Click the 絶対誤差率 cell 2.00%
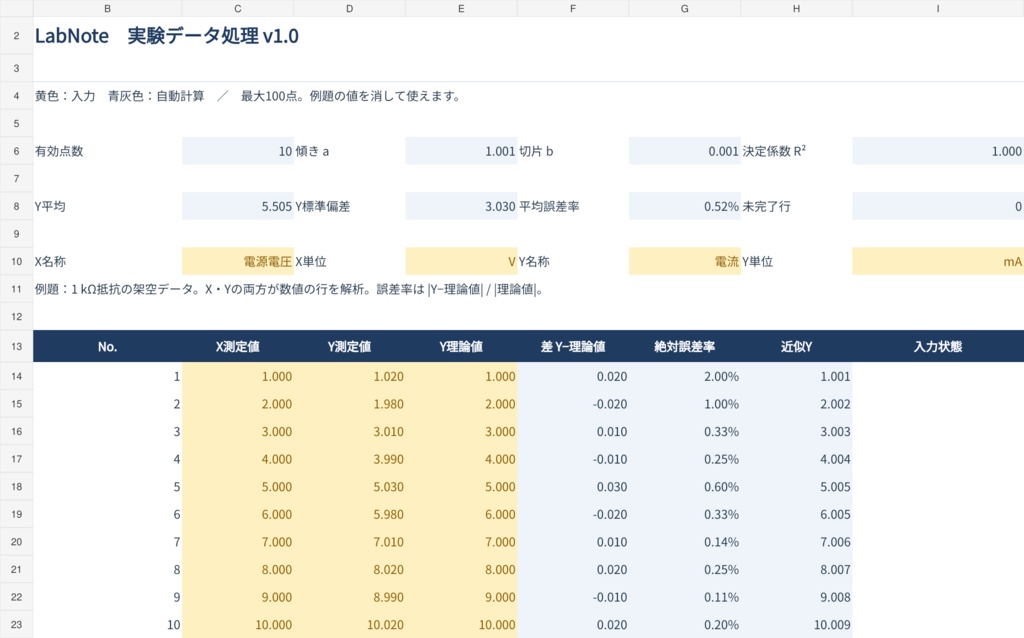Viewport: 1024px width, 638px height. [684, 376]
